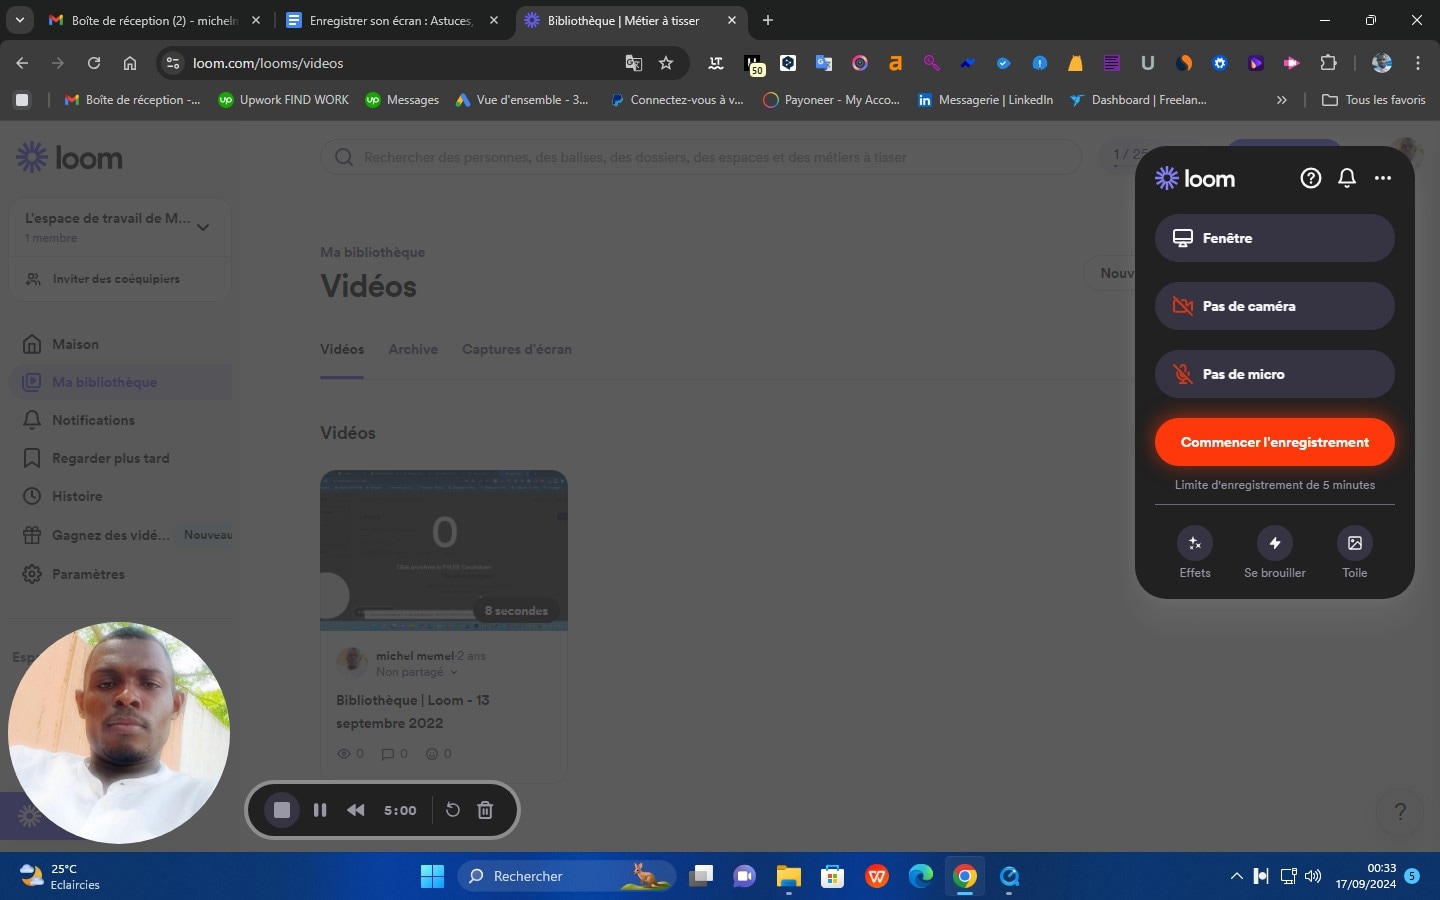The width and height of the screenshot is (1440, 900).
Task: Open Histoire in sidebar
Action: click(77, 496)
